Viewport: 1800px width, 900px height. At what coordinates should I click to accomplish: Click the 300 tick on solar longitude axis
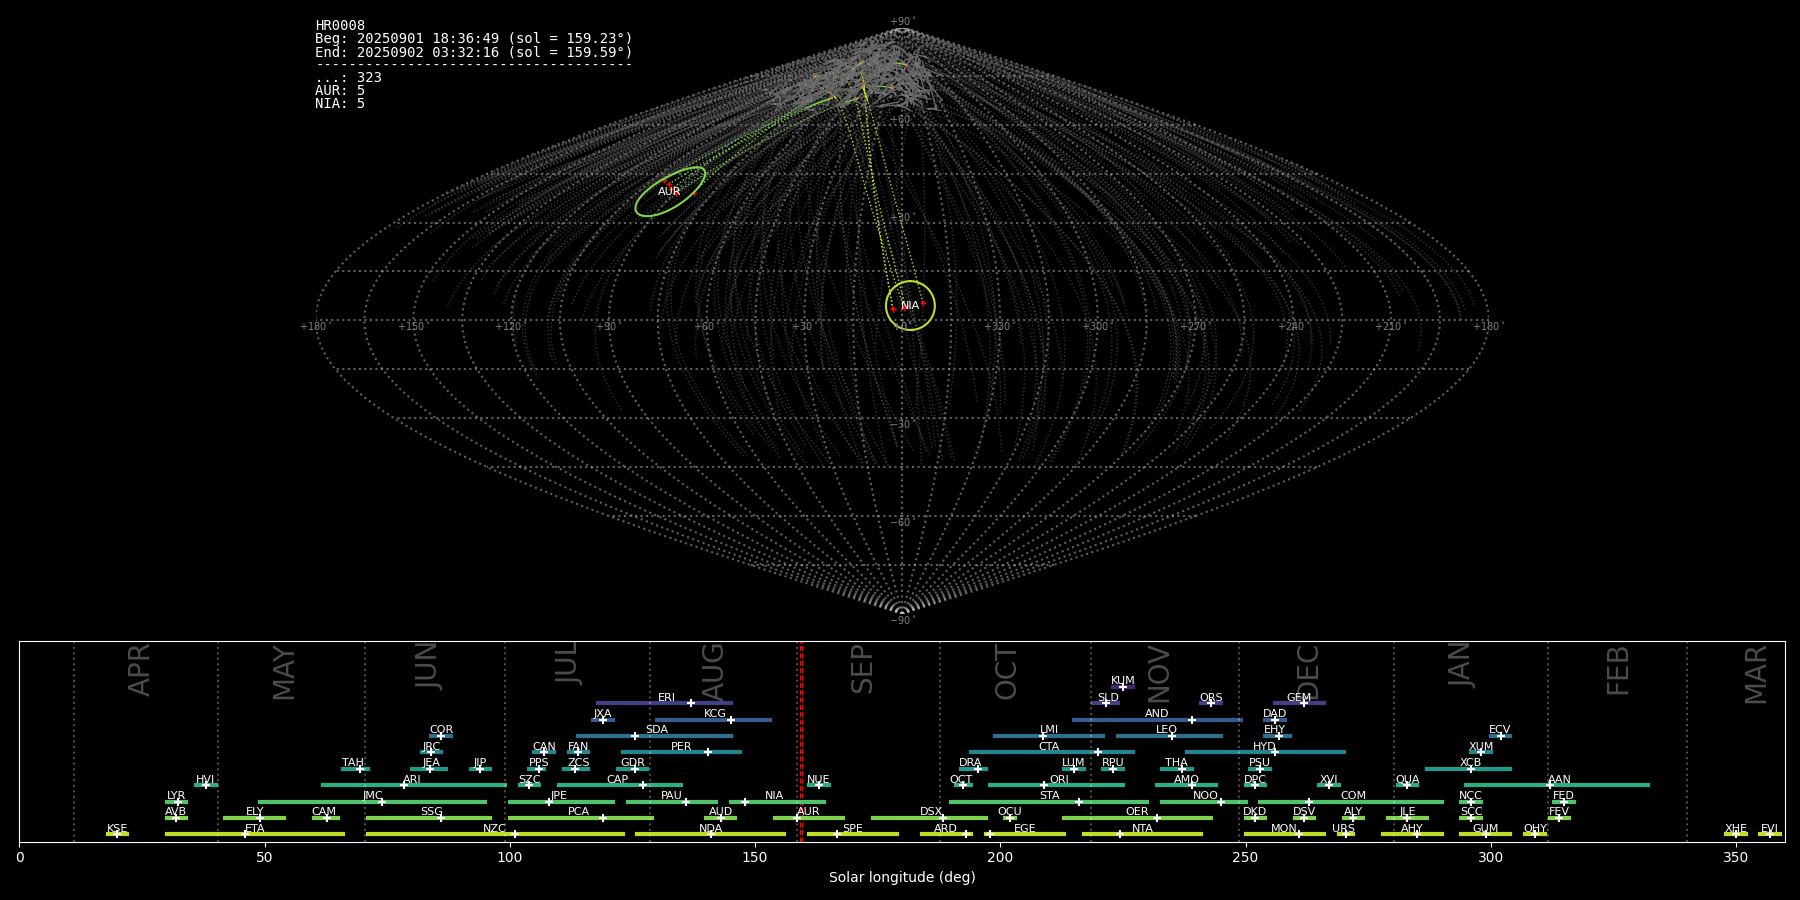click(x=1490, y=857)
